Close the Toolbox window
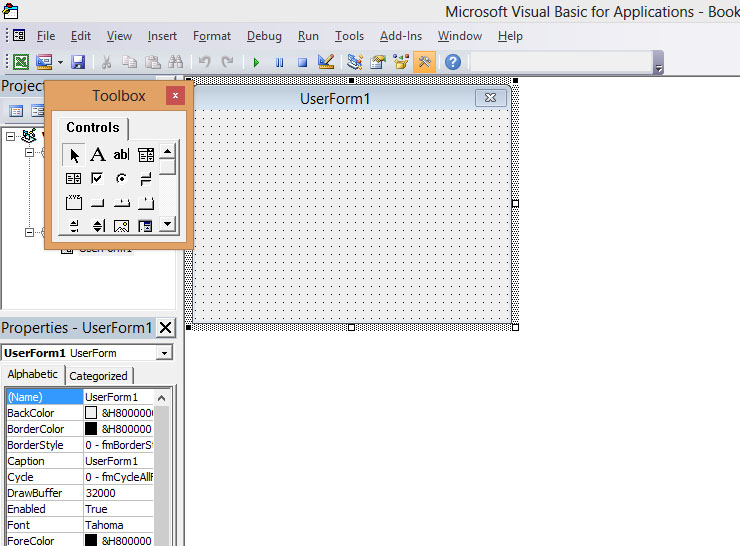 click(x=175, y=96)
